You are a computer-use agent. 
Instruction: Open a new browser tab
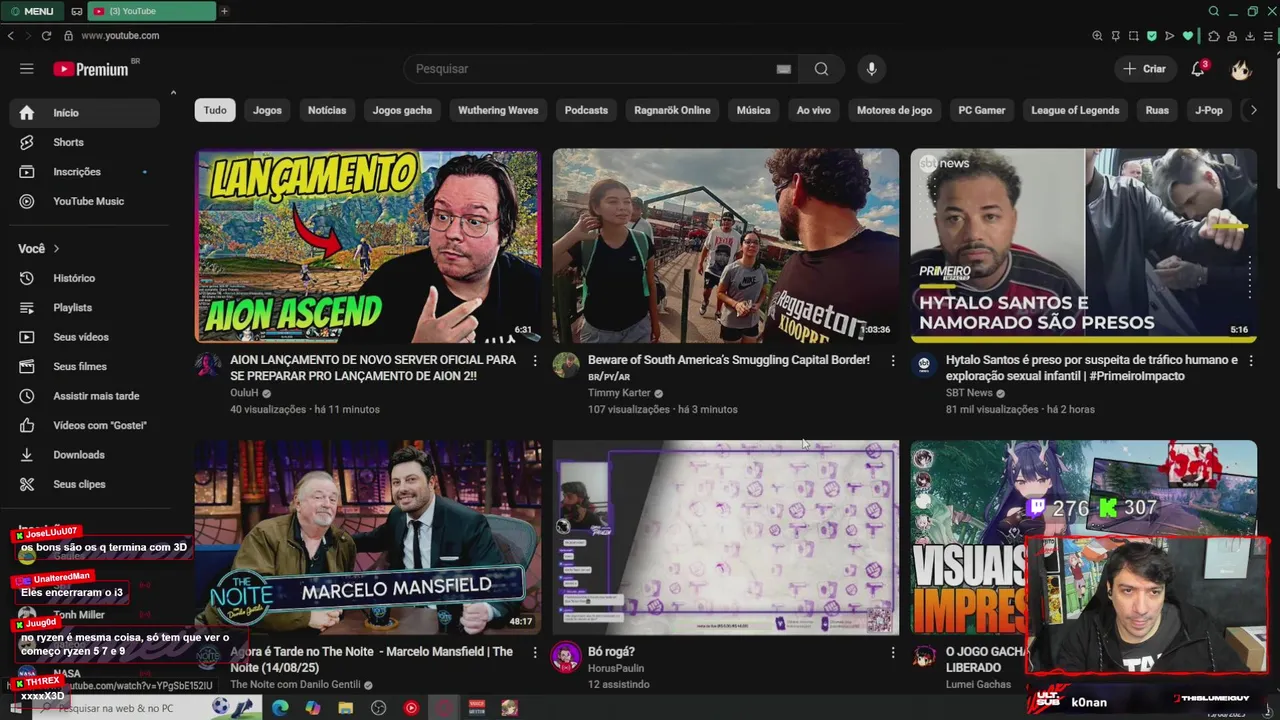point(224,11)
